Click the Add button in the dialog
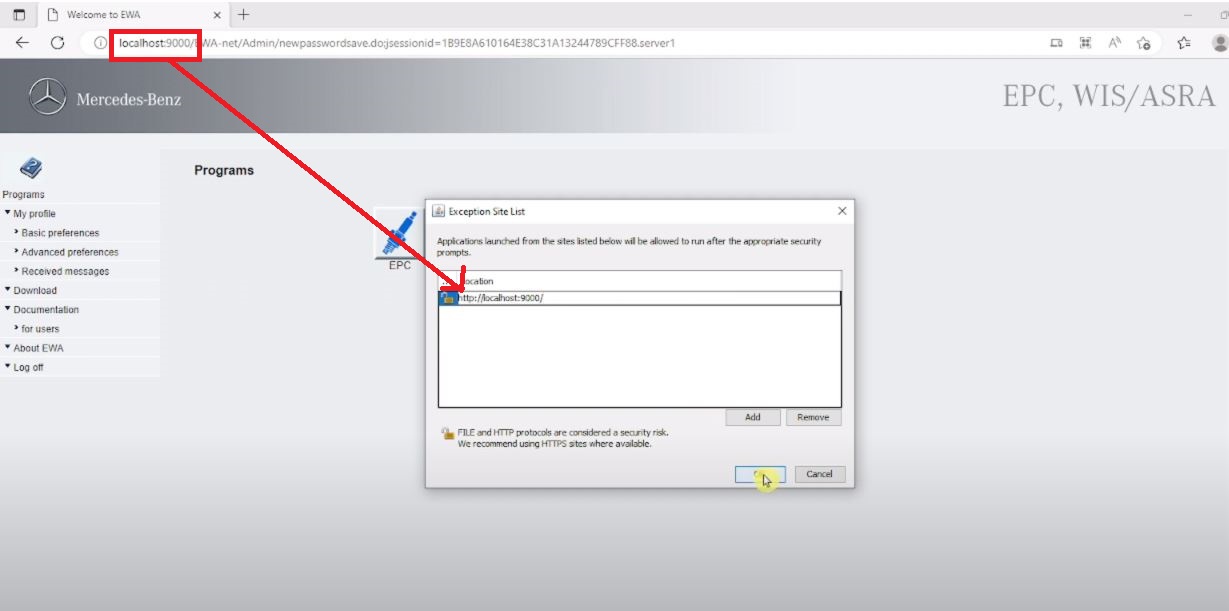This screenshot has height=611, width=1229. click(753, 417)
